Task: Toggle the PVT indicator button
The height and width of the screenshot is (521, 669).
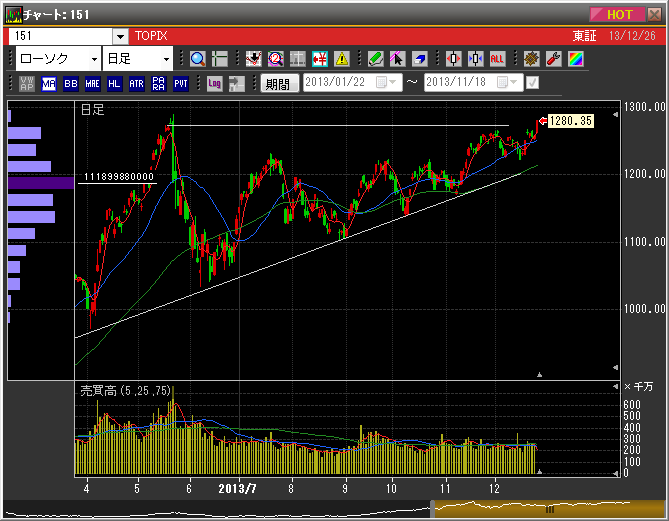Action: [181, 84]
